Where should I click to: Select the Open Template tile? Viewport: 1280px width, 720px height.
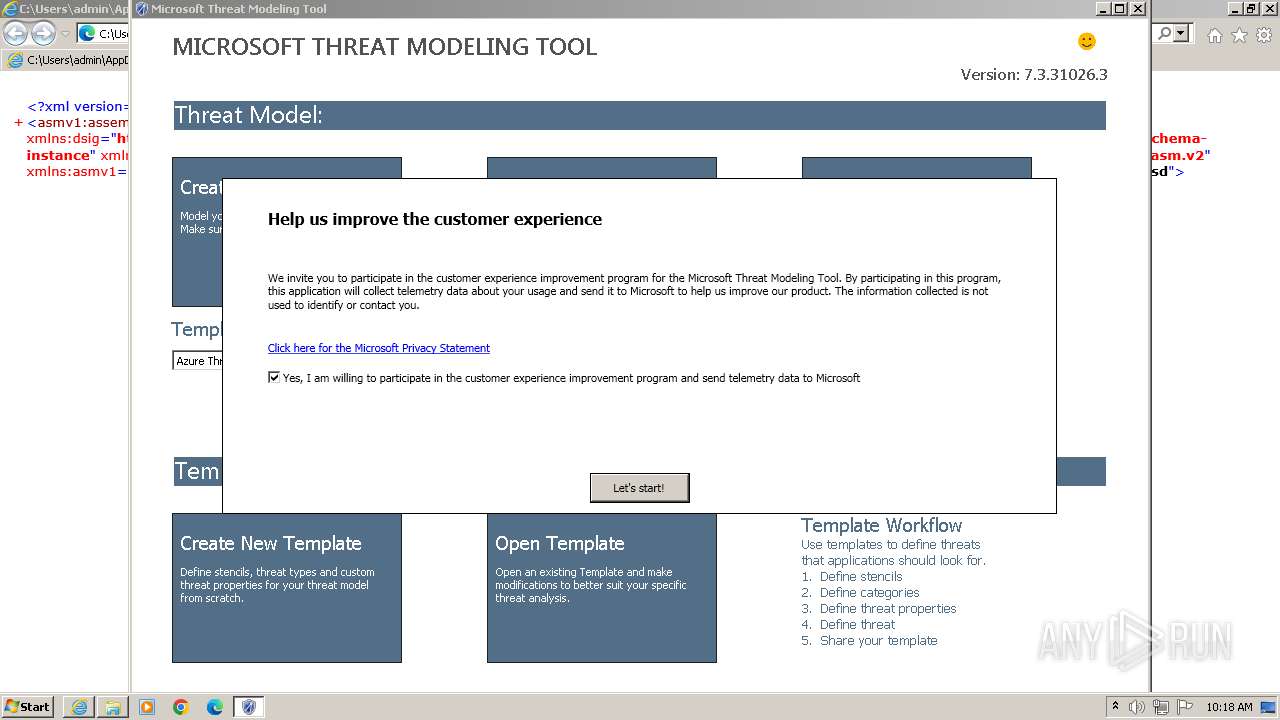pos(602,588)
